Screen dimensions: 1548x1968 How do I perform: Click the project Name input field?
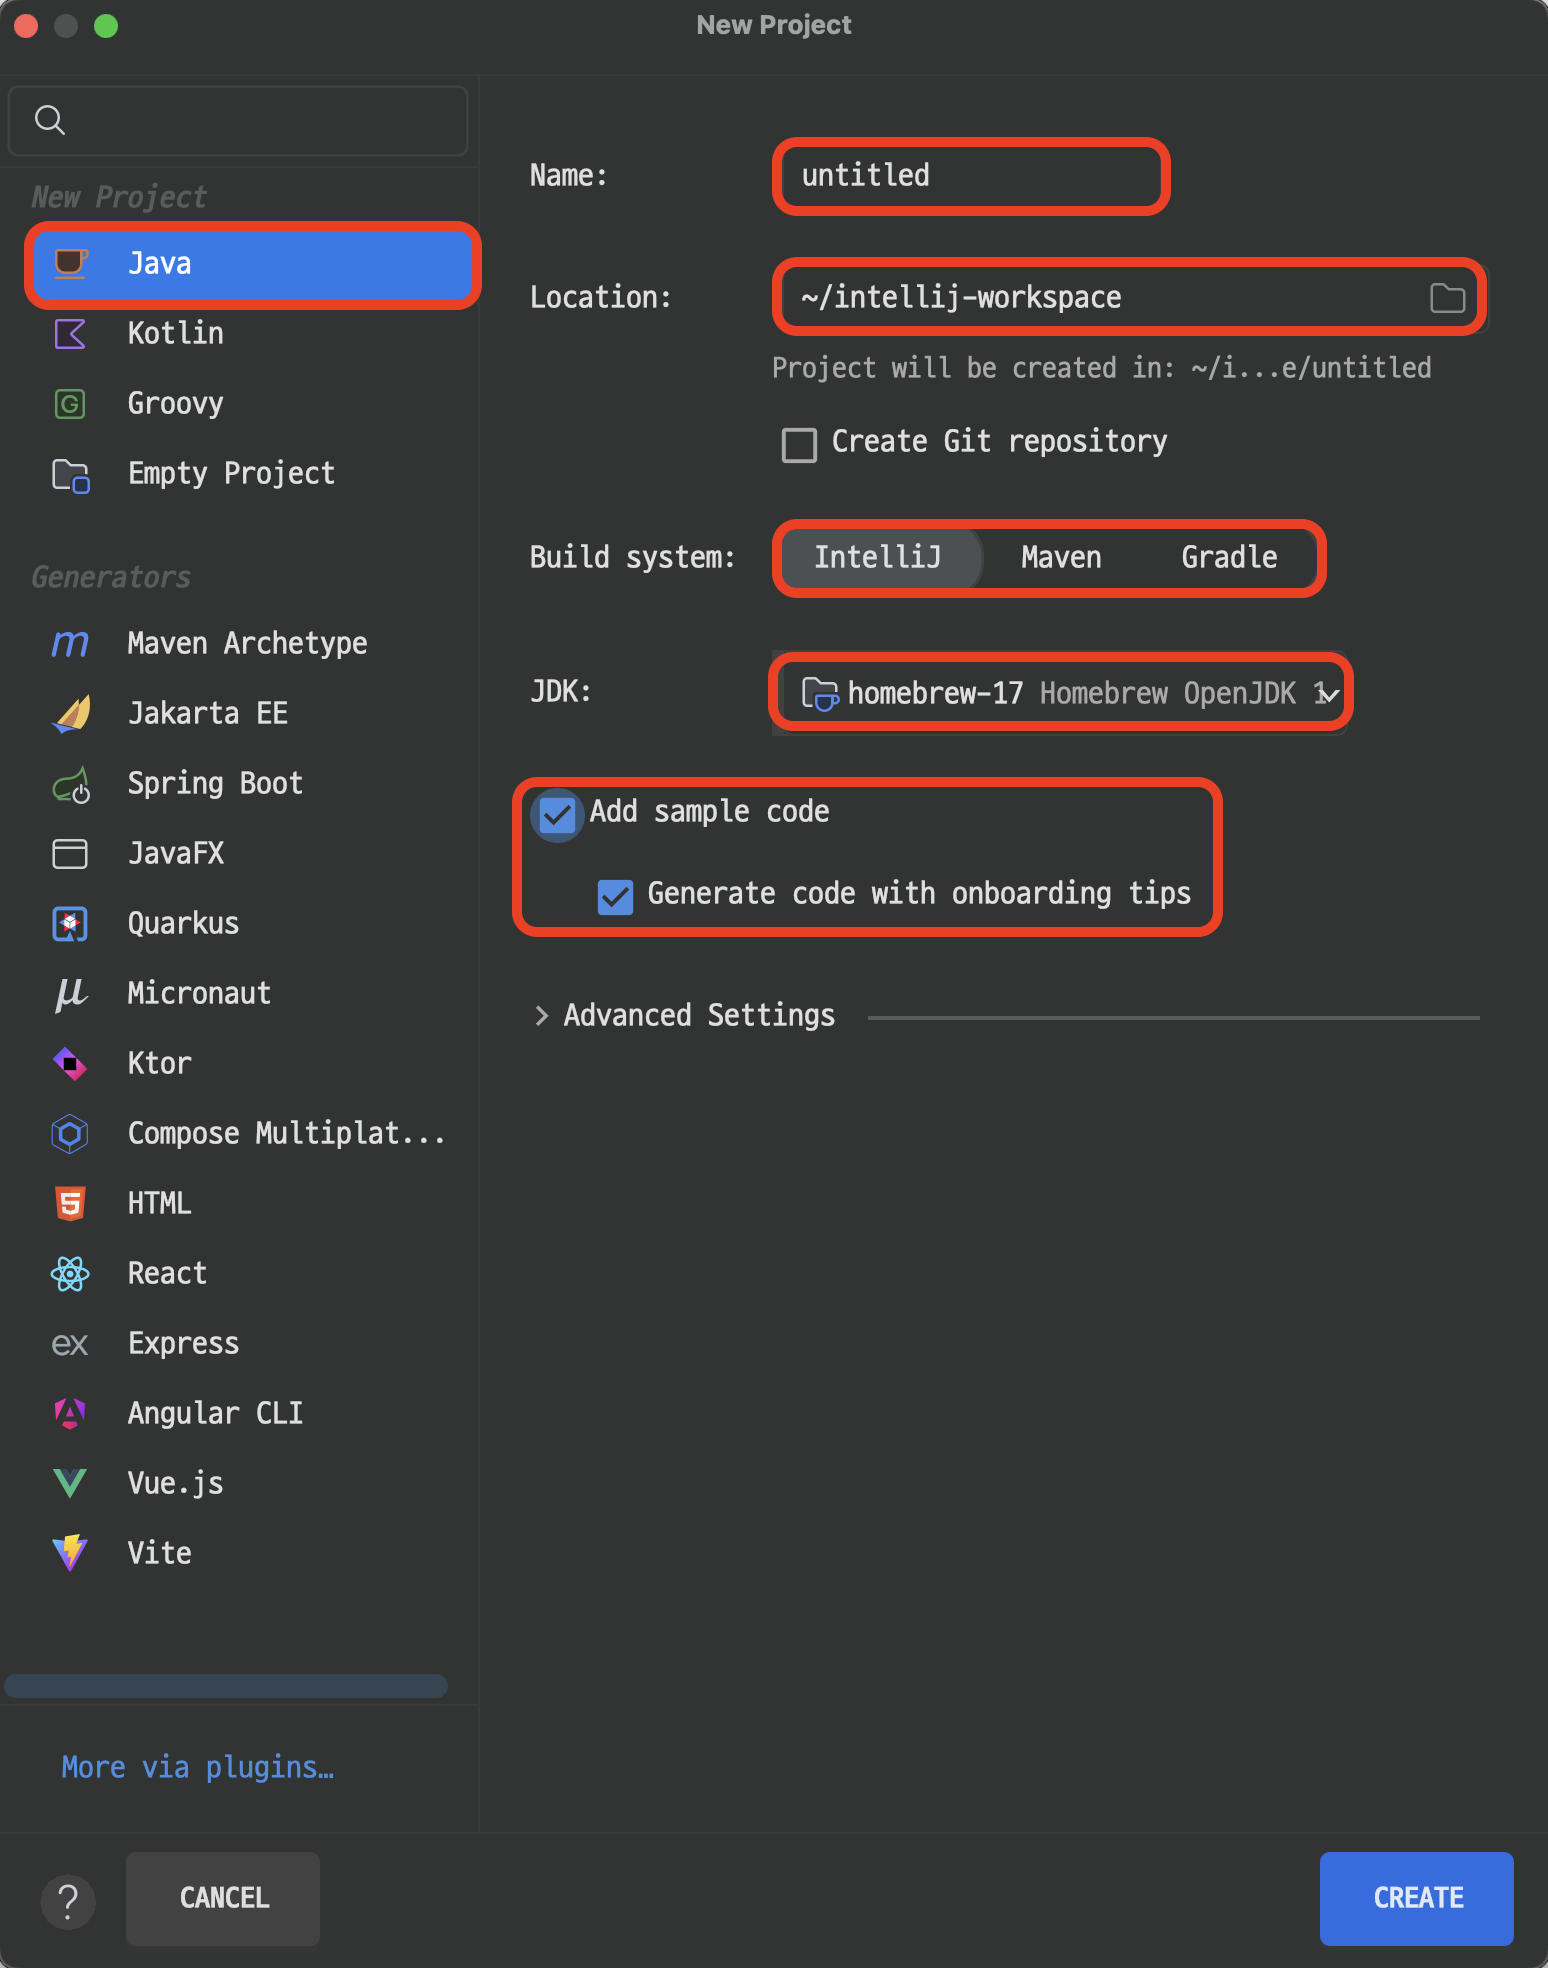(970, 176)
